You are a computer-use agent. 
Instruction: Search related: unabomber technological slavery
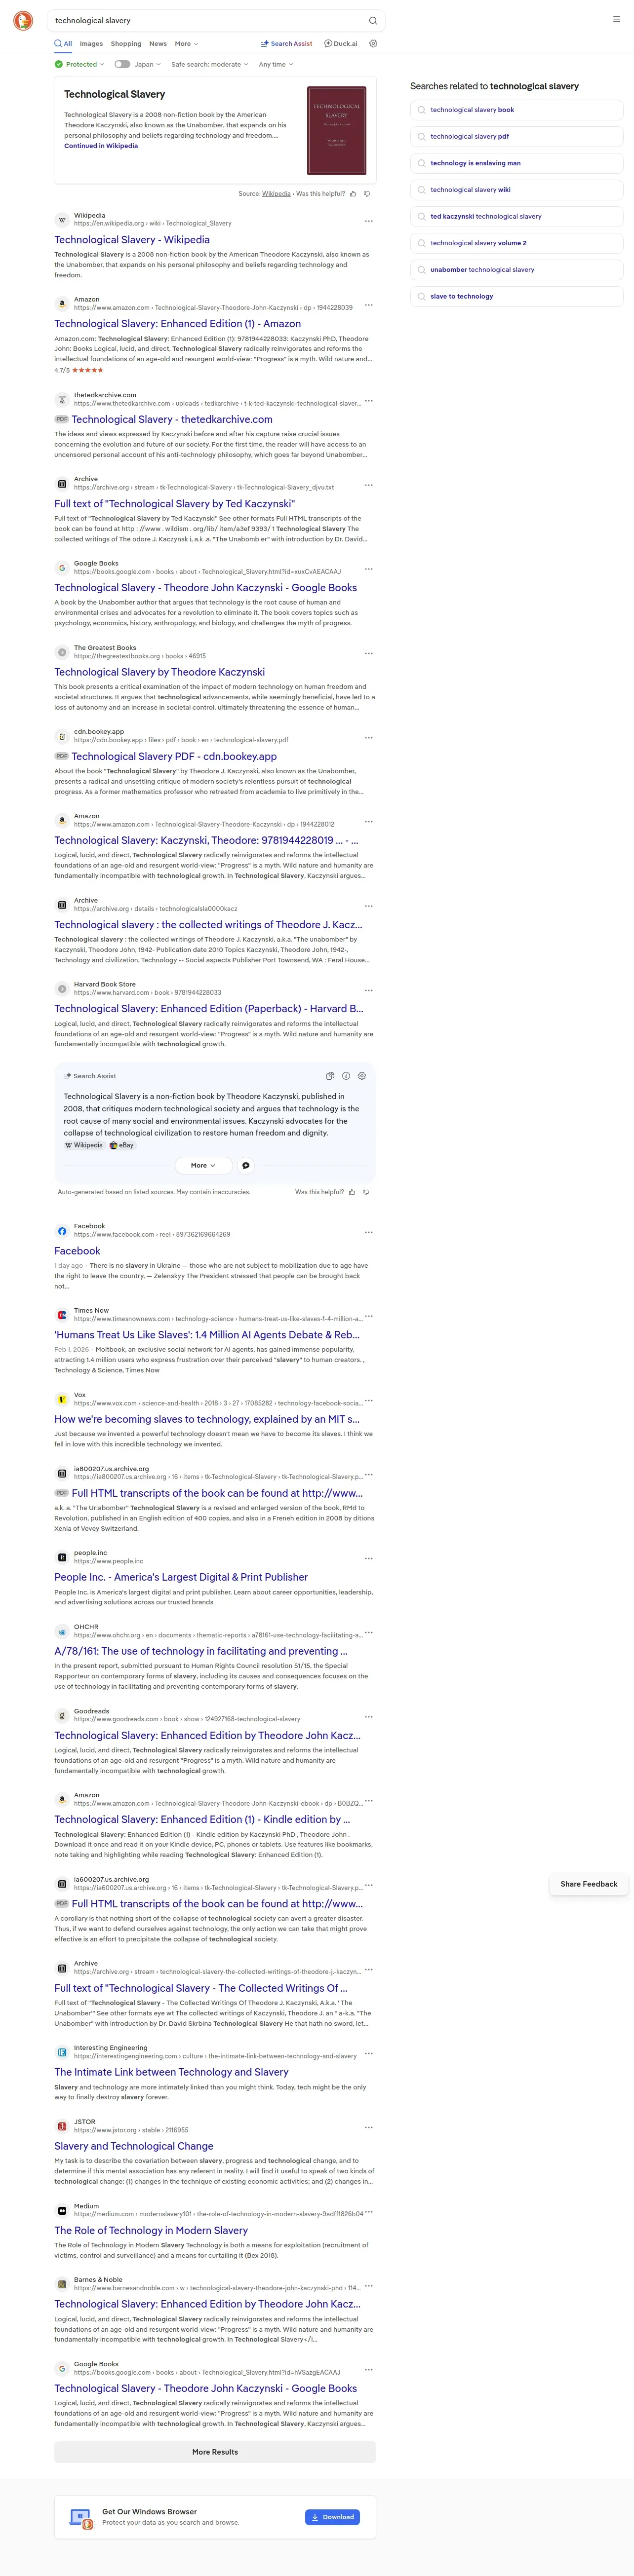click(516, 270)
